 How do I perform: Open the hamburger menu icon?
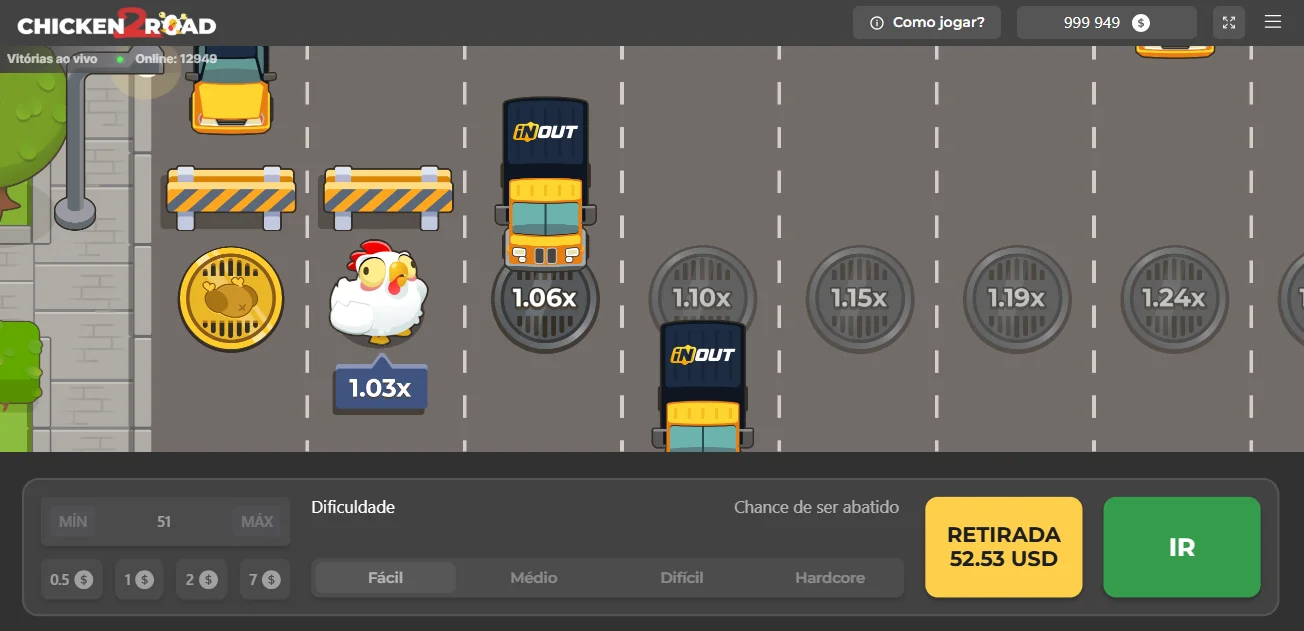click(1273, 22)
